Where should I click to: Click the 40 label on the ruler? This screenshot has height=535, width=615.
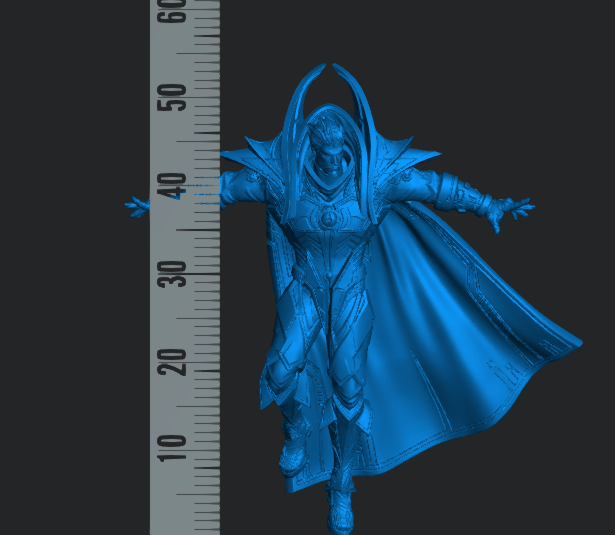point(177,186)
